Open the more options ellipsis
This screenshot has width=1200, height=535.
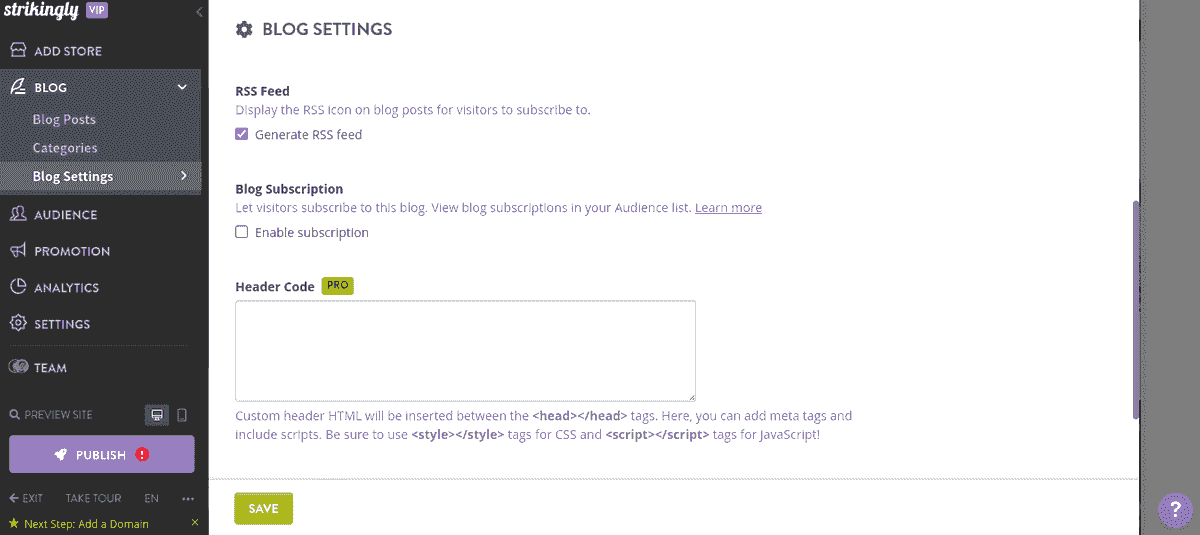coord(188,498)
